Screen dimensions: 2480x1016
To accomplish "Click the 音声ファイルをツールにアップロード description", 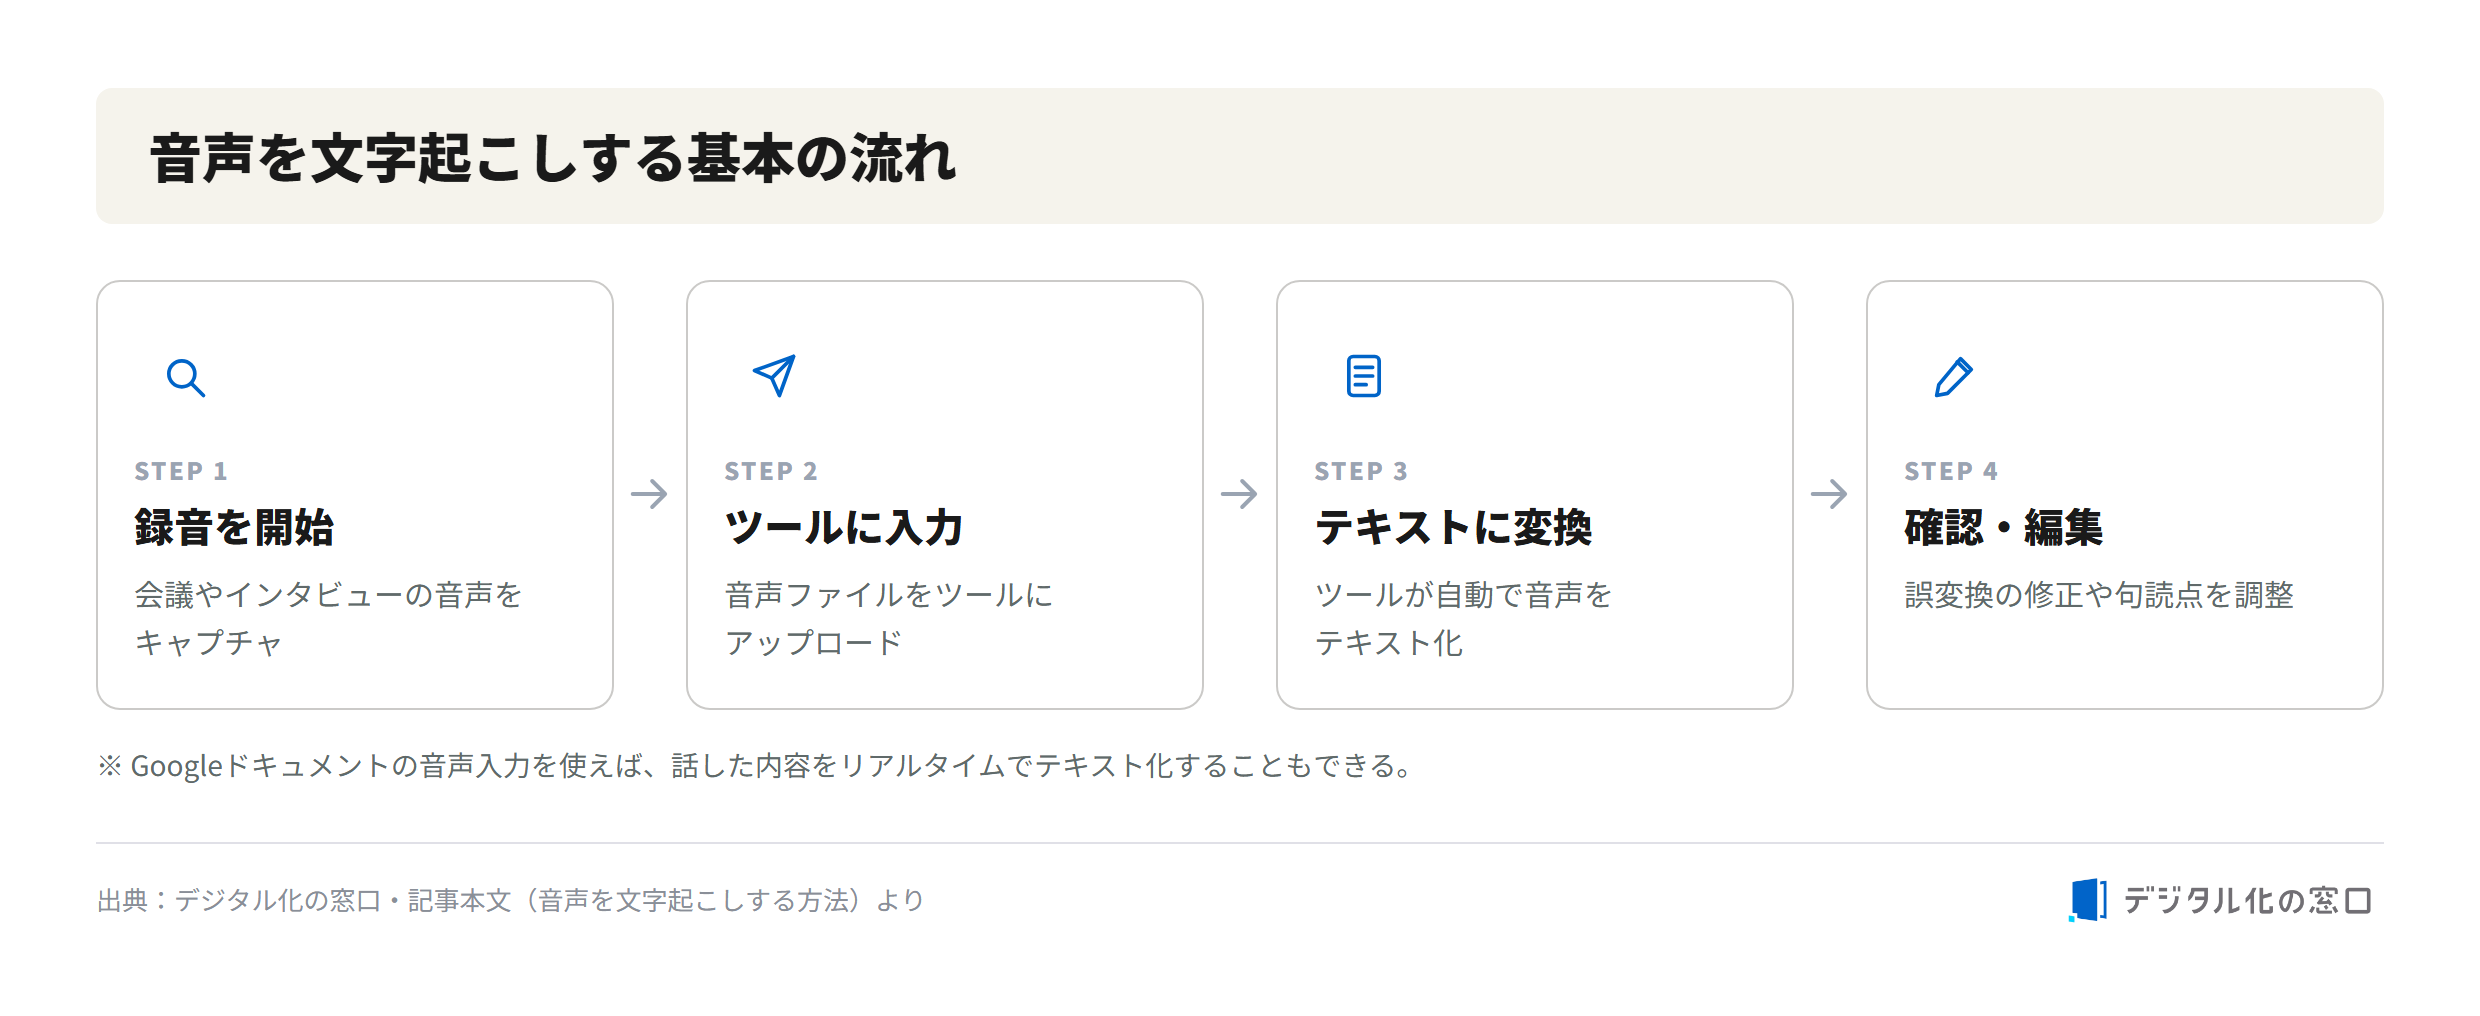I will 888,619.
